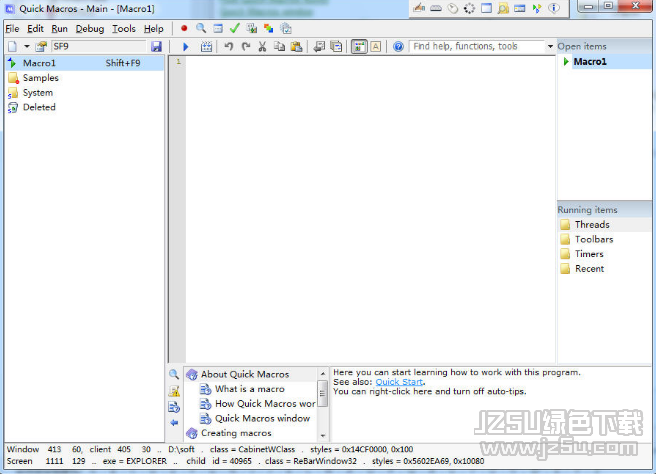656x474 pixels.
Task: Click the blue back arrow in tips panel
Action: coord(174,423)
